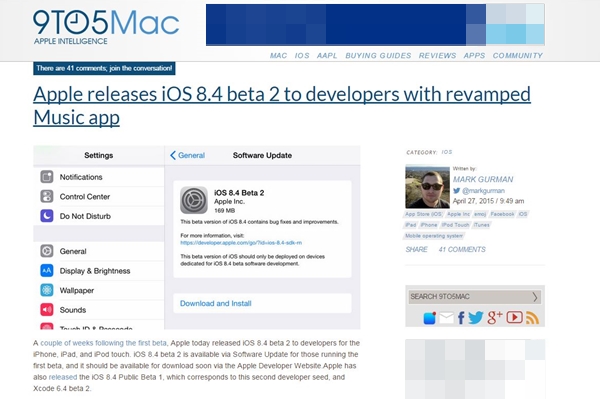Open the article headline about iOS 8.4 beta 2

(x=282, y=105)
